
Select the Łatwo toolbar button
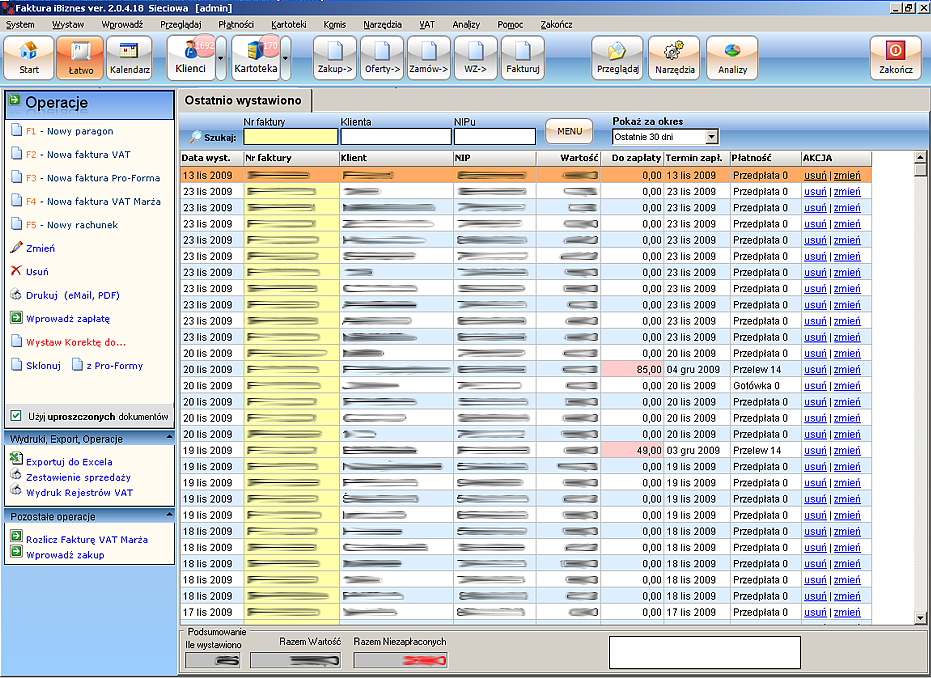pyautogui.click(x=80, y=58)
